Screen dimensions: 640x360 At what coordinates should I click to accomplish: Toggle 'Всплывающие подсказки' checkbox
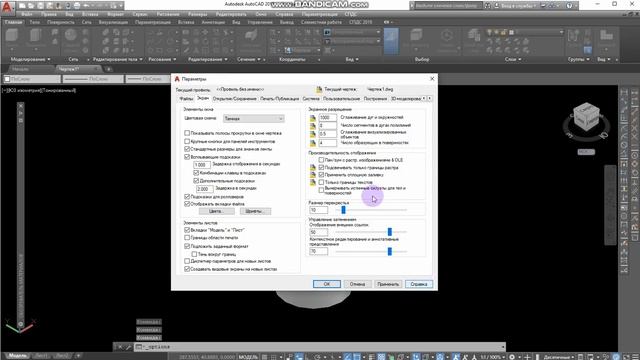(x=187, y=157)
